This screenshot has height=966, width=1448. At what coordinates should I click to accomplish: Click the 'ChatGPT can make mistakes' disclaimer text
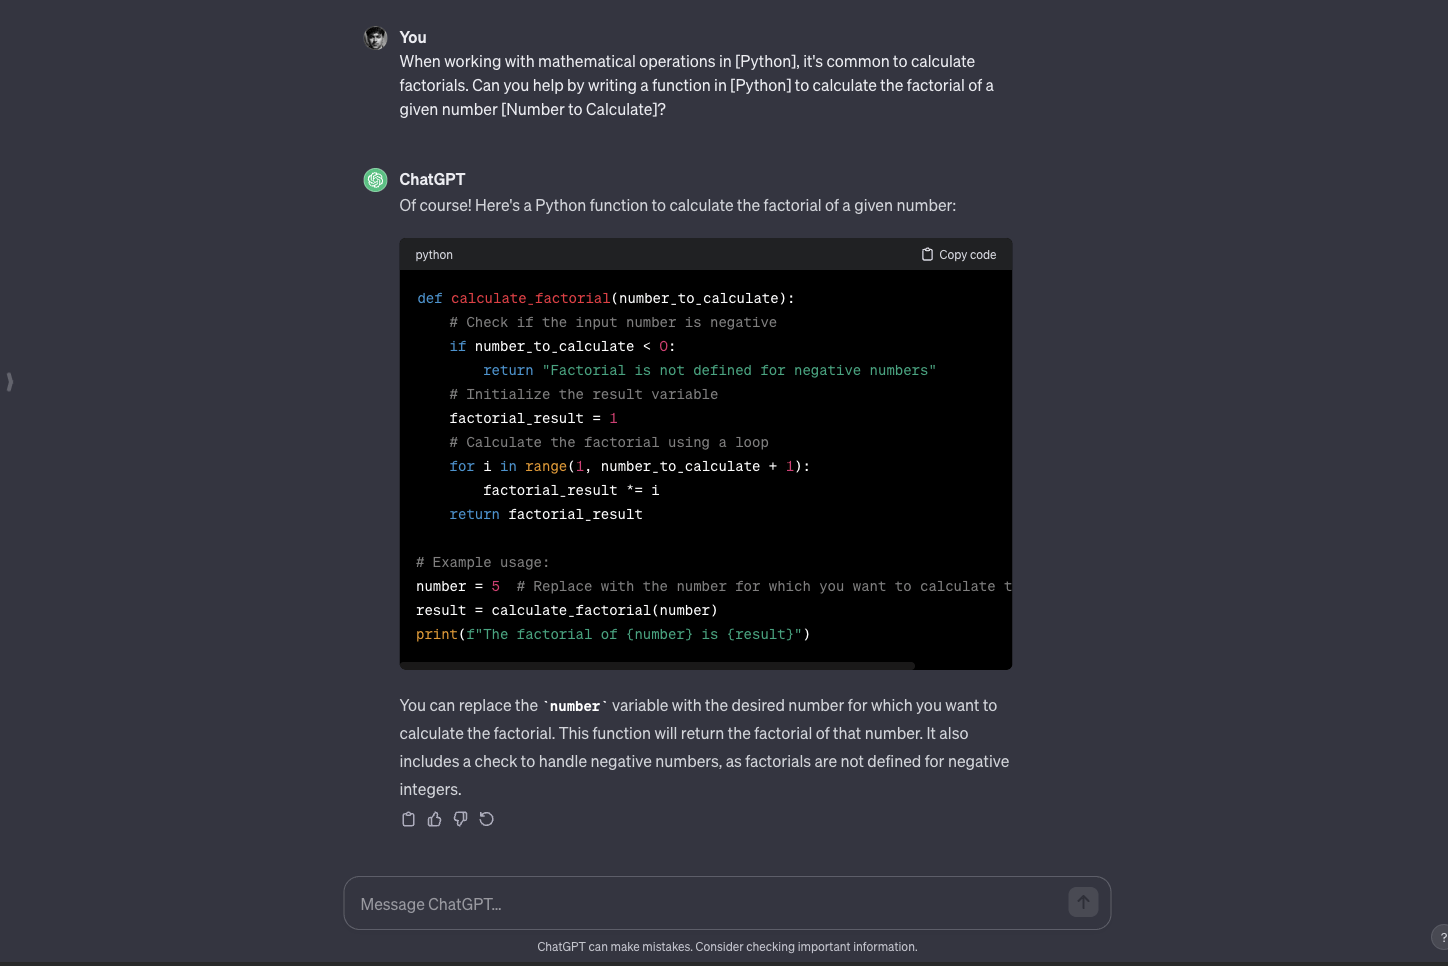[x=727, y=946]
